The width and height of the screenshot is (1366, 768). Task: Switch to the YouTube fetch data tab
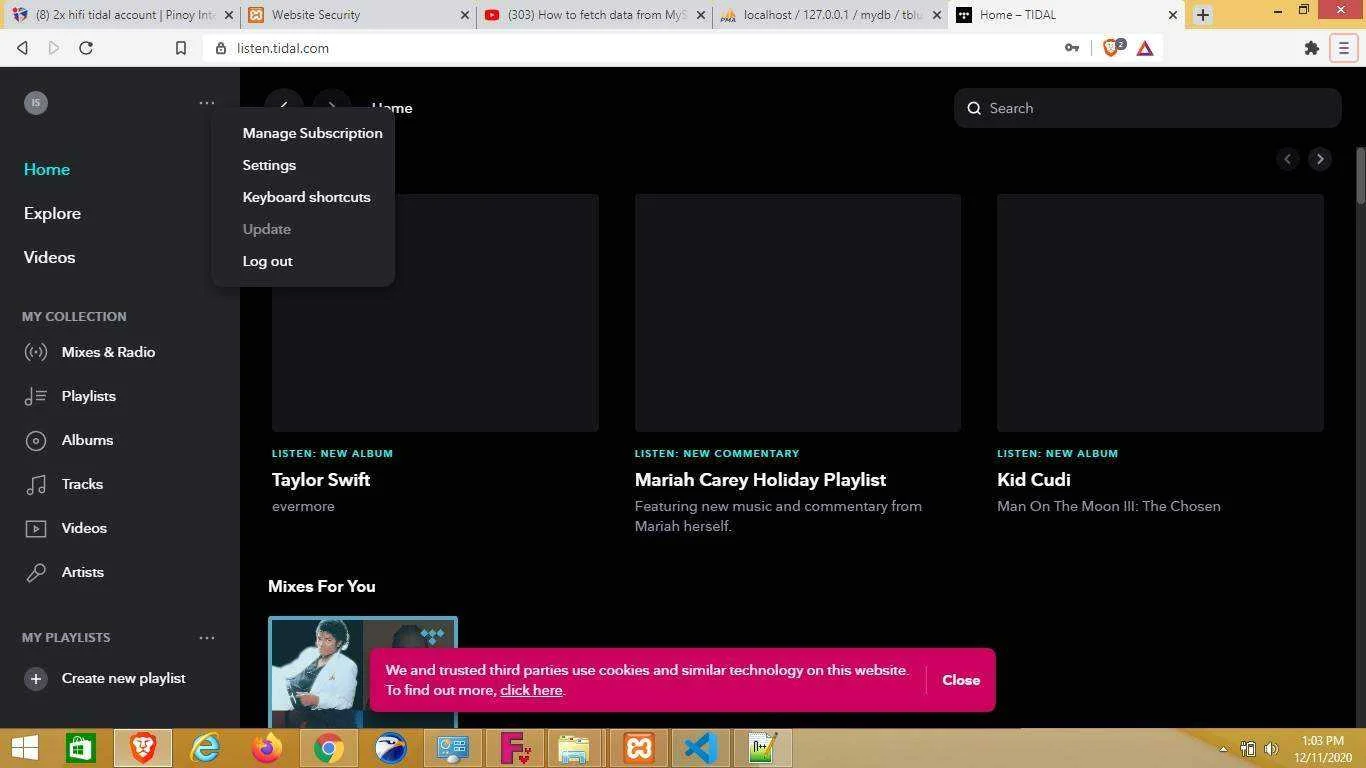coord(595,15)
